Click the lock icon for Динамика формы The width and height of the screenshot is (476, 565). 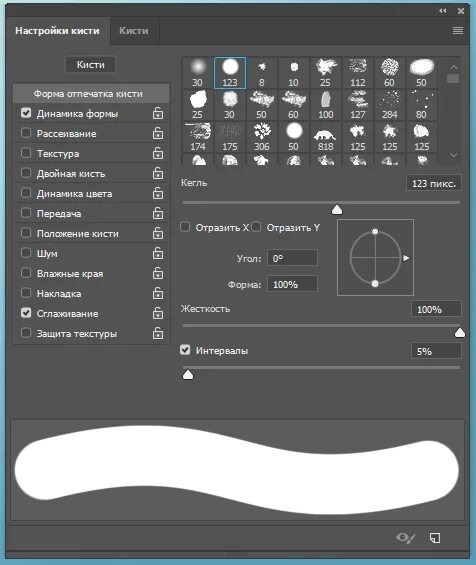[157, 113]
